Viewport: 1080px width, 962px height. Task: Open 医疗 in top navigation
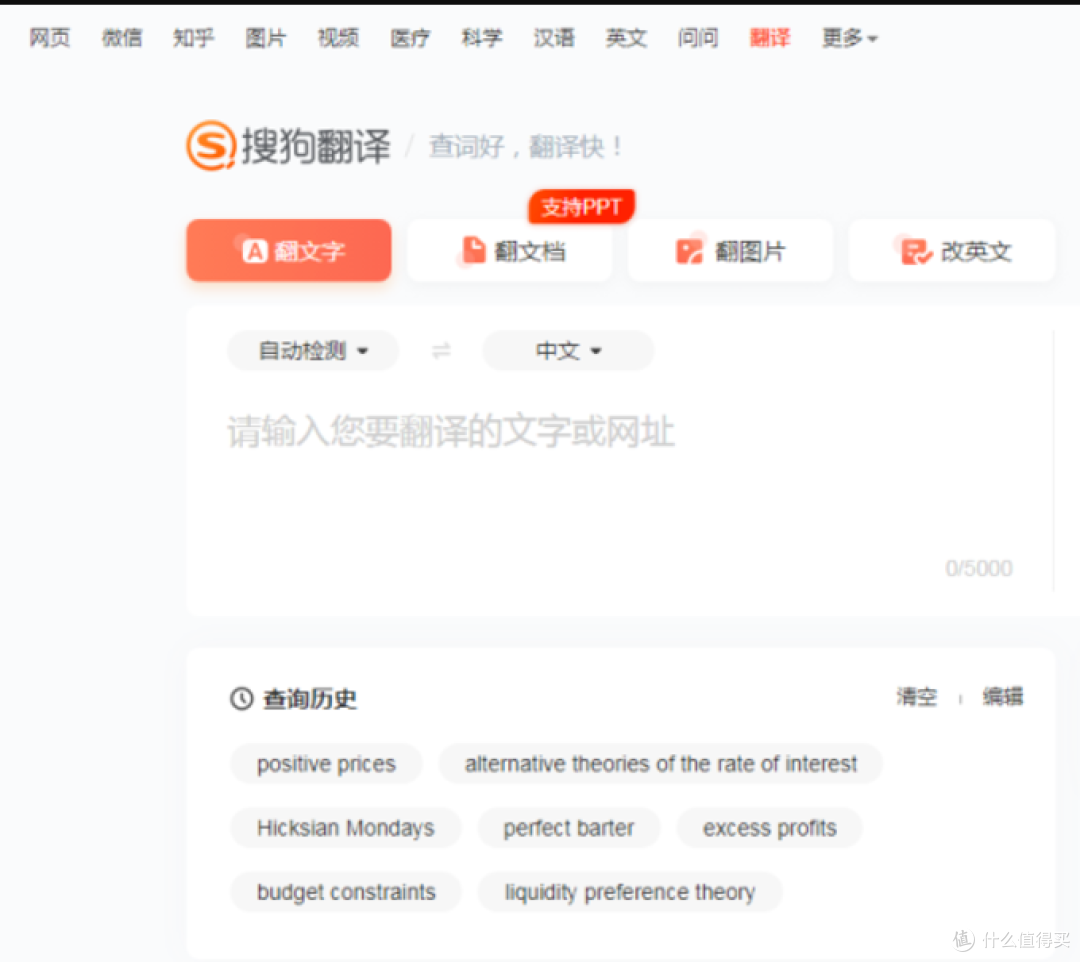[410, 38]
